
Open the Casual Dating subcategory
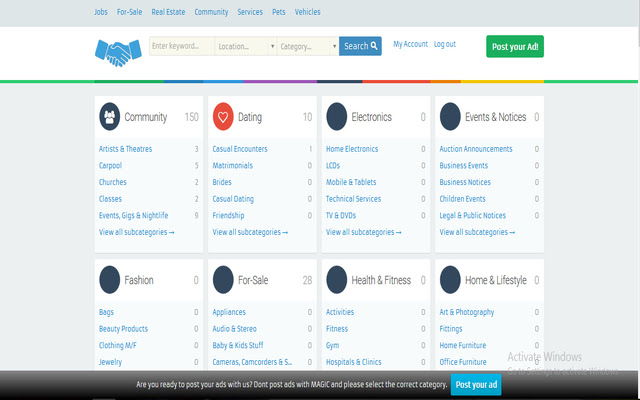click(233, 199)
